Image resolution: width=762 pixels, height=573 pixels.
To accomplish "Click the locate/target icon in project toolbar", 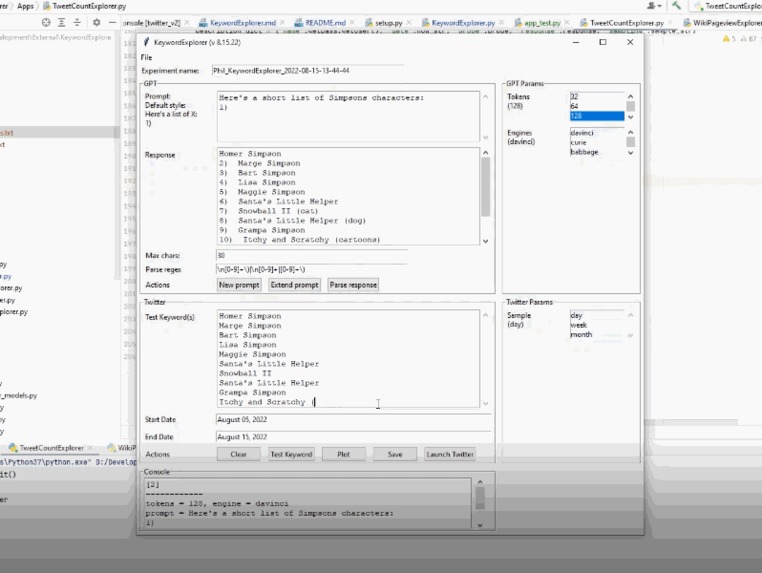I will coord(46,22).
